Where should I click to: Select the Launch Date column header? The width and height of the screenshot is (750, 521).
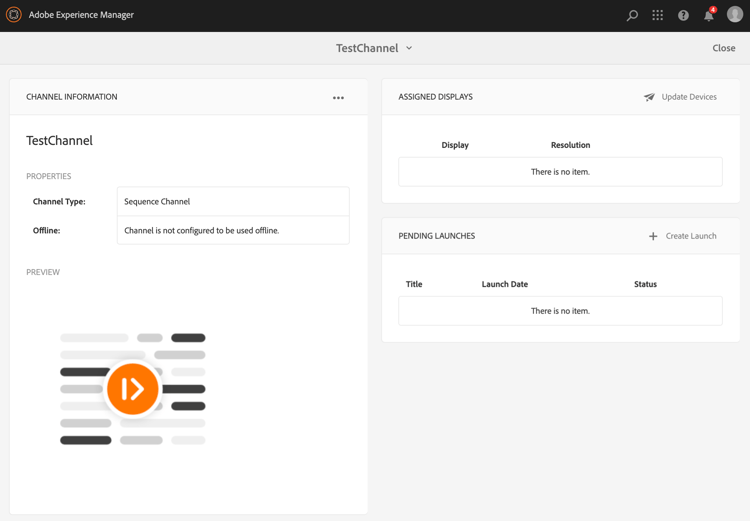[505, 284]
